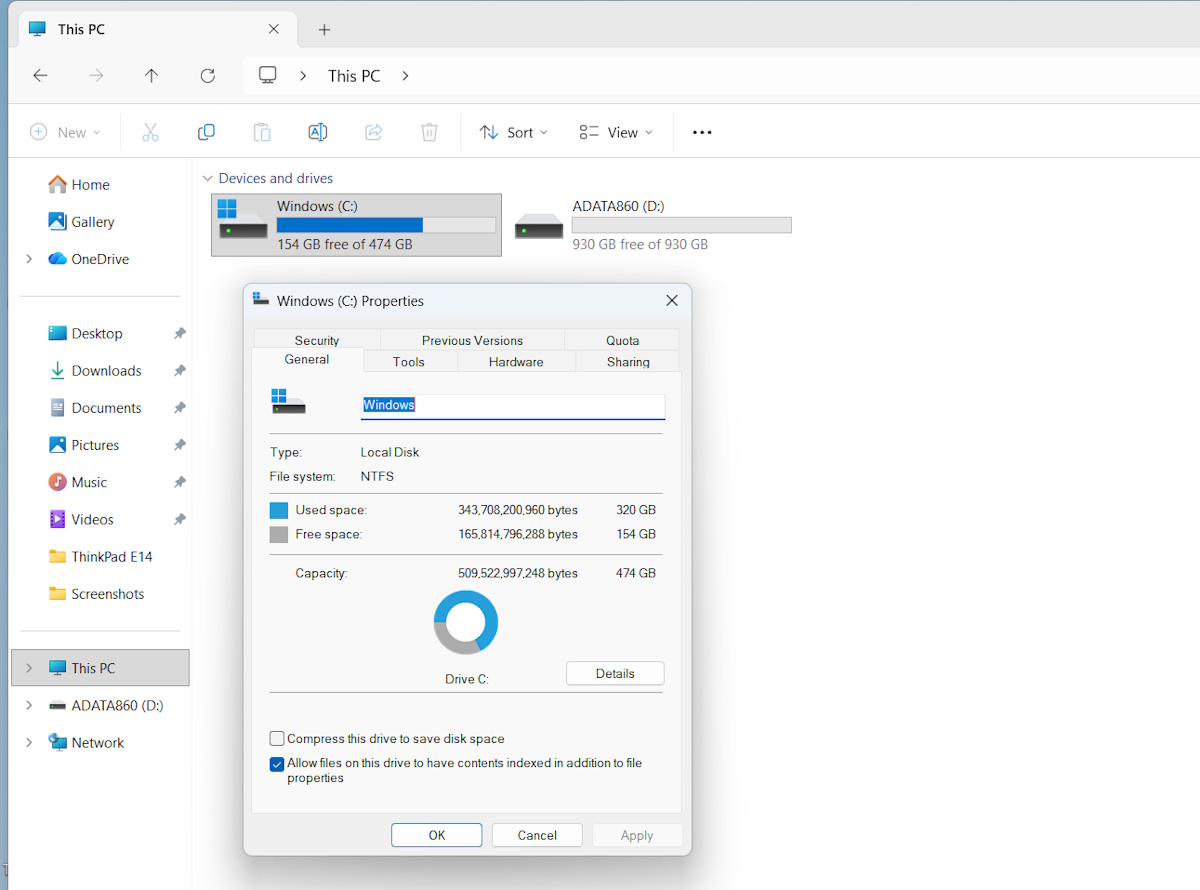The height and width of the screenshot is (890, 1200).
Task: Click the Details button
Action: click(615, 673)
